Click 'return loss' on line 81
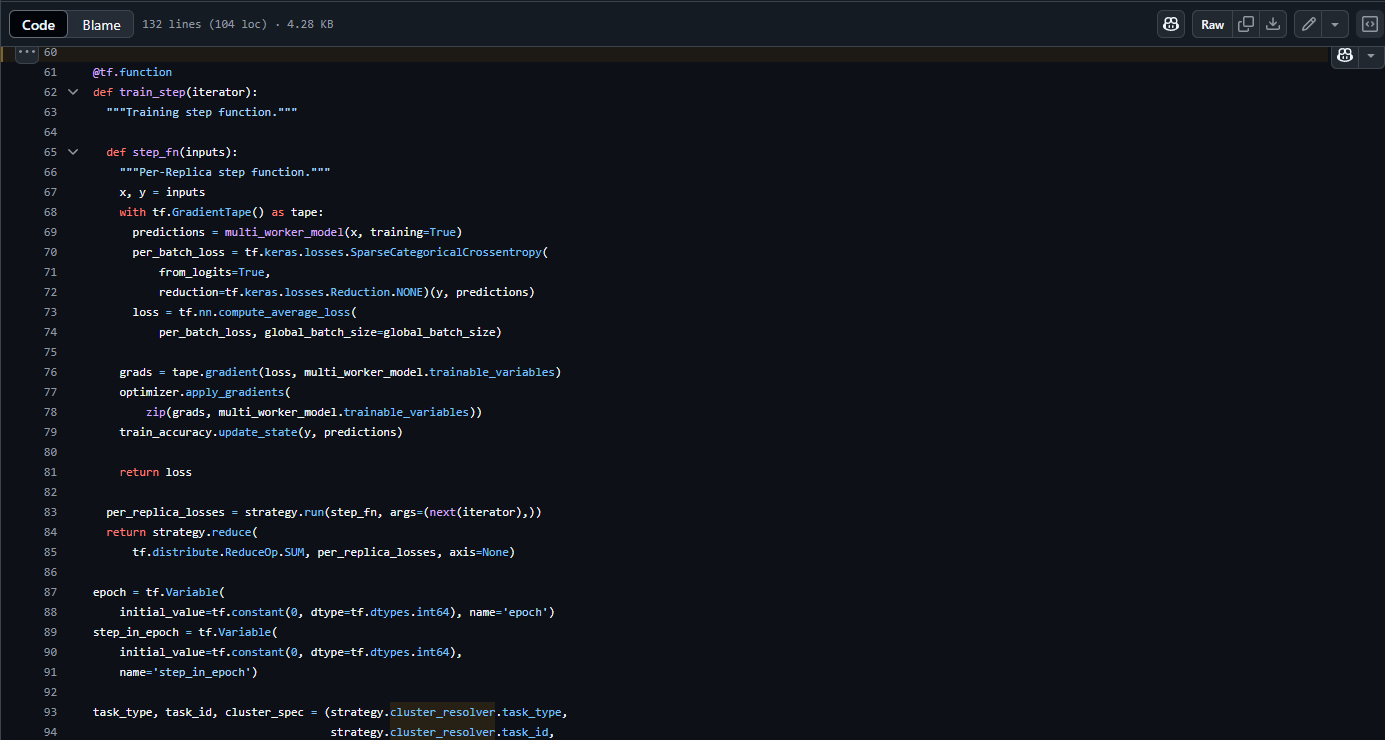The image size is (1385, 740). tap(155, 472)
